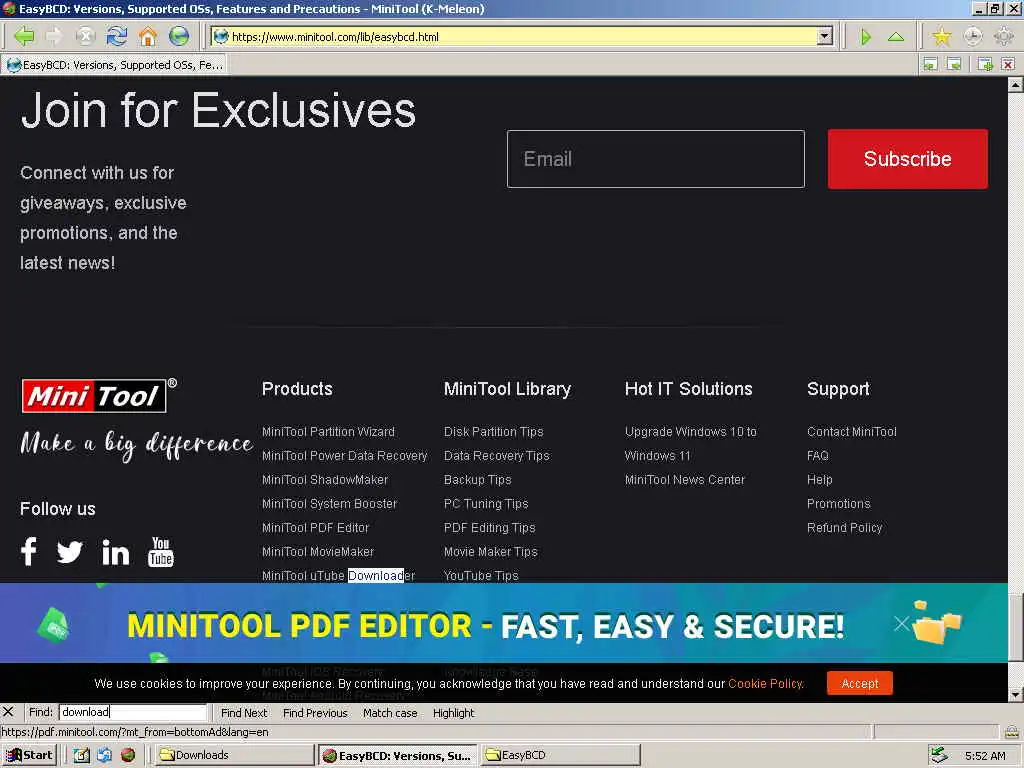
Task: Click the Email input field
Action: pyautogui.click(x=656, y=159)
